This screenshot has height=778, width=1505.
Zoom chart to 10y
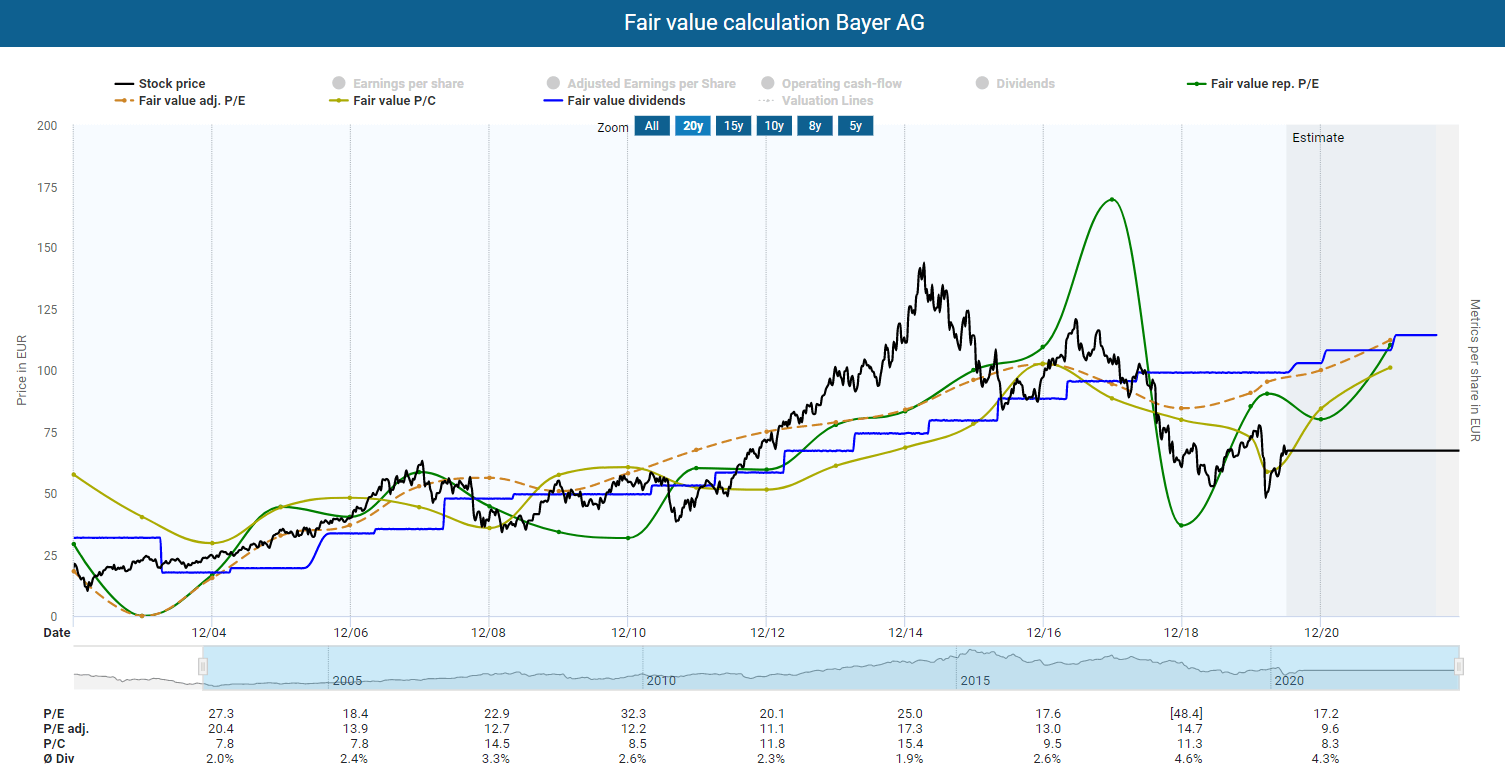click(774, 126)
